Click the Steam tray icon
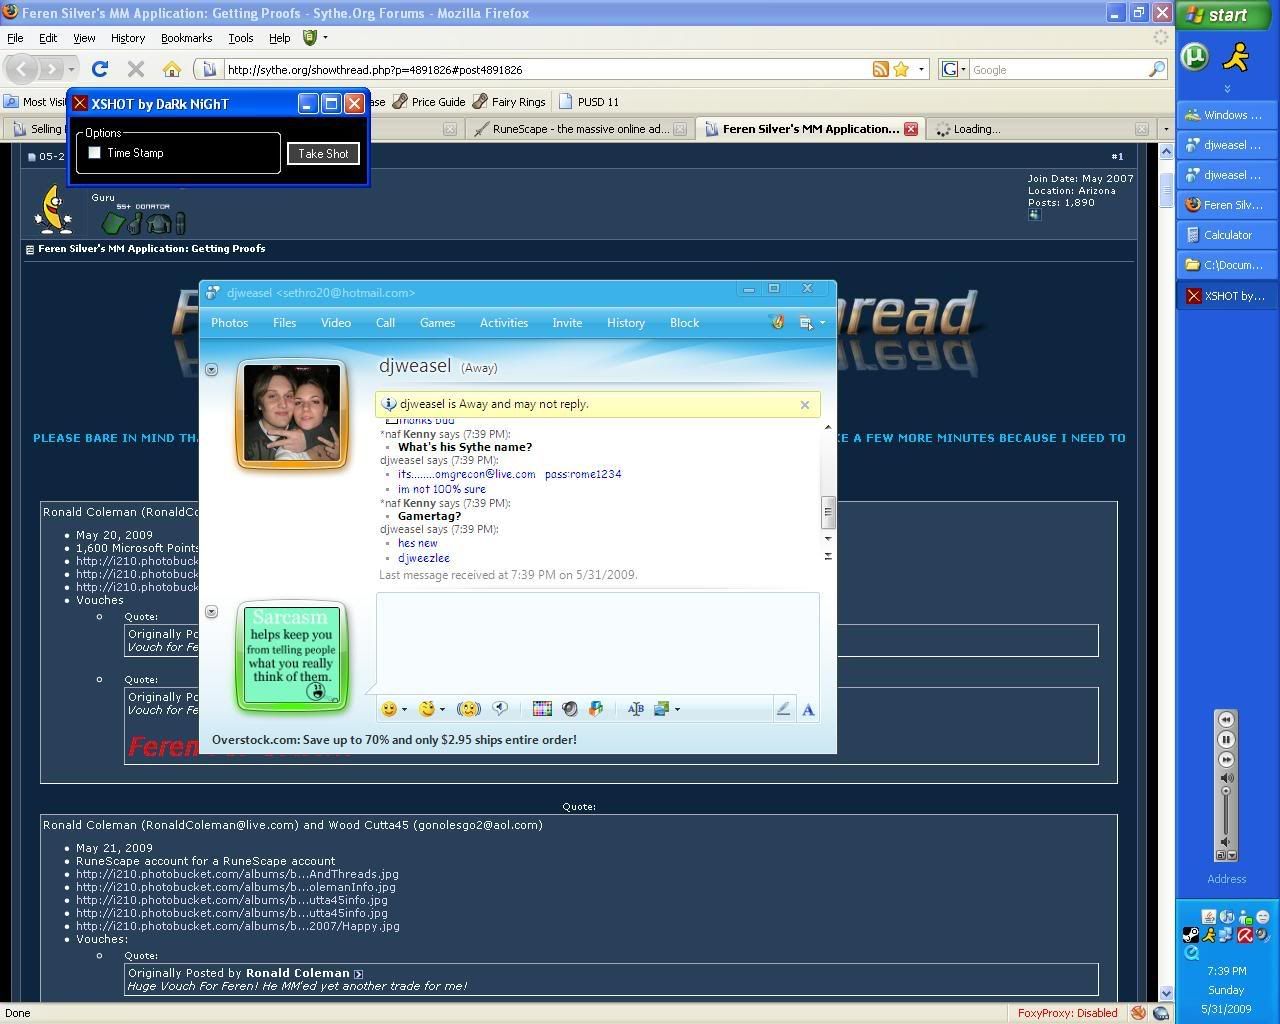This screenshot has height=1024, width=1280. pos(1190,935)
